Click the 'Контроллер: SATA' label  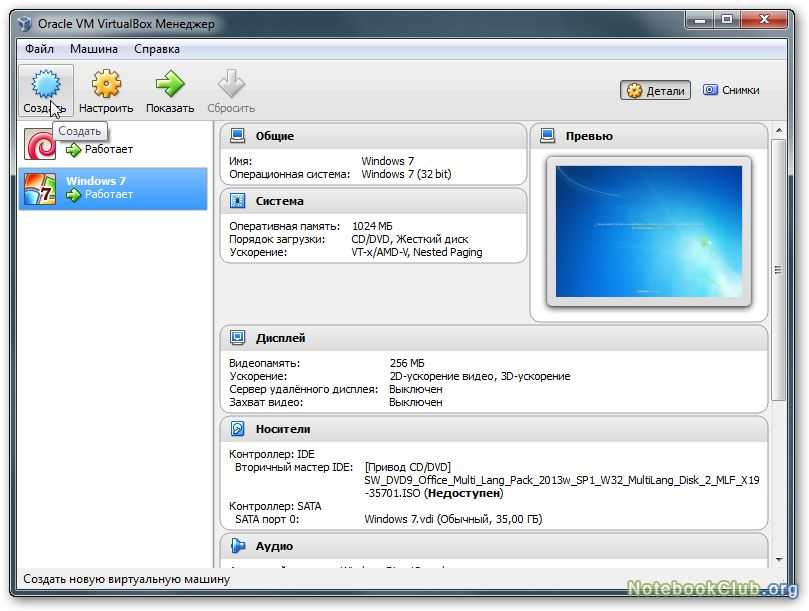click(275, 506)
